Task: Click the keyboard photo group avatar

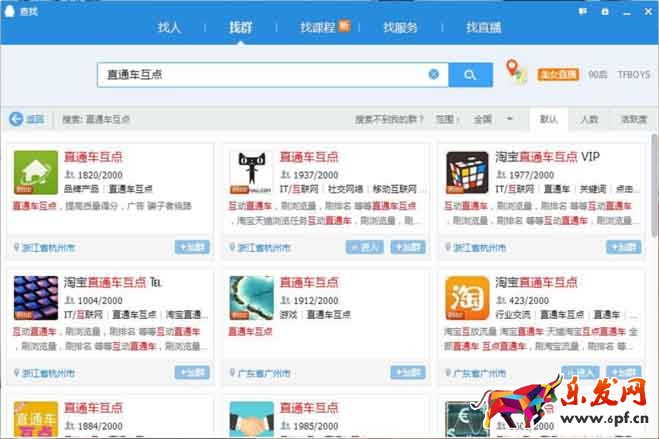Action: 35,298
